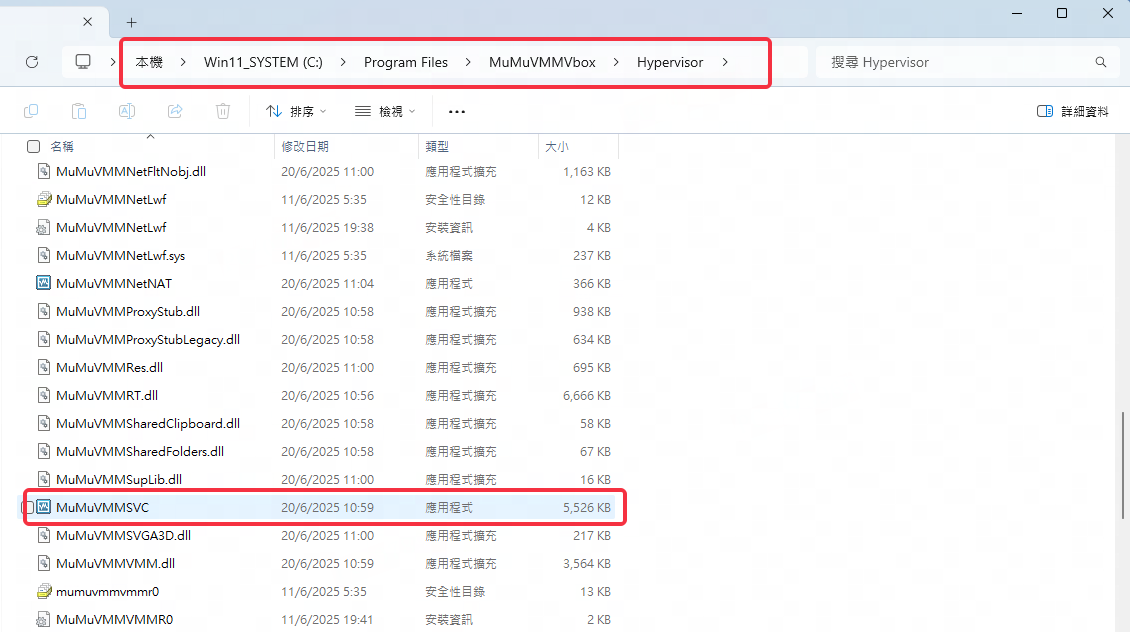Sort by the 修改日期 column header
Viewport: 1130px width, 632px height.
coord(305,146)
